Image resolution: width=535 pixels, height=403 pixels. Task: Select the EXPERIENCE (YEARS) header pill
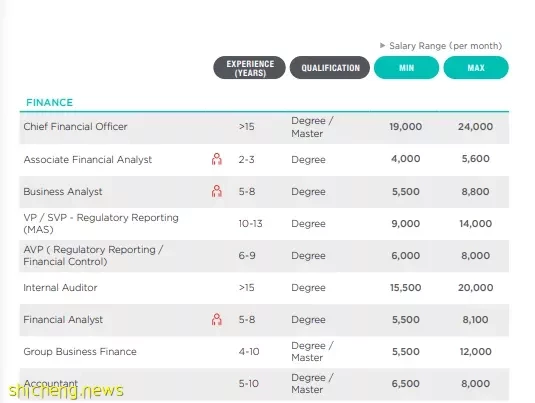[249, 68]
